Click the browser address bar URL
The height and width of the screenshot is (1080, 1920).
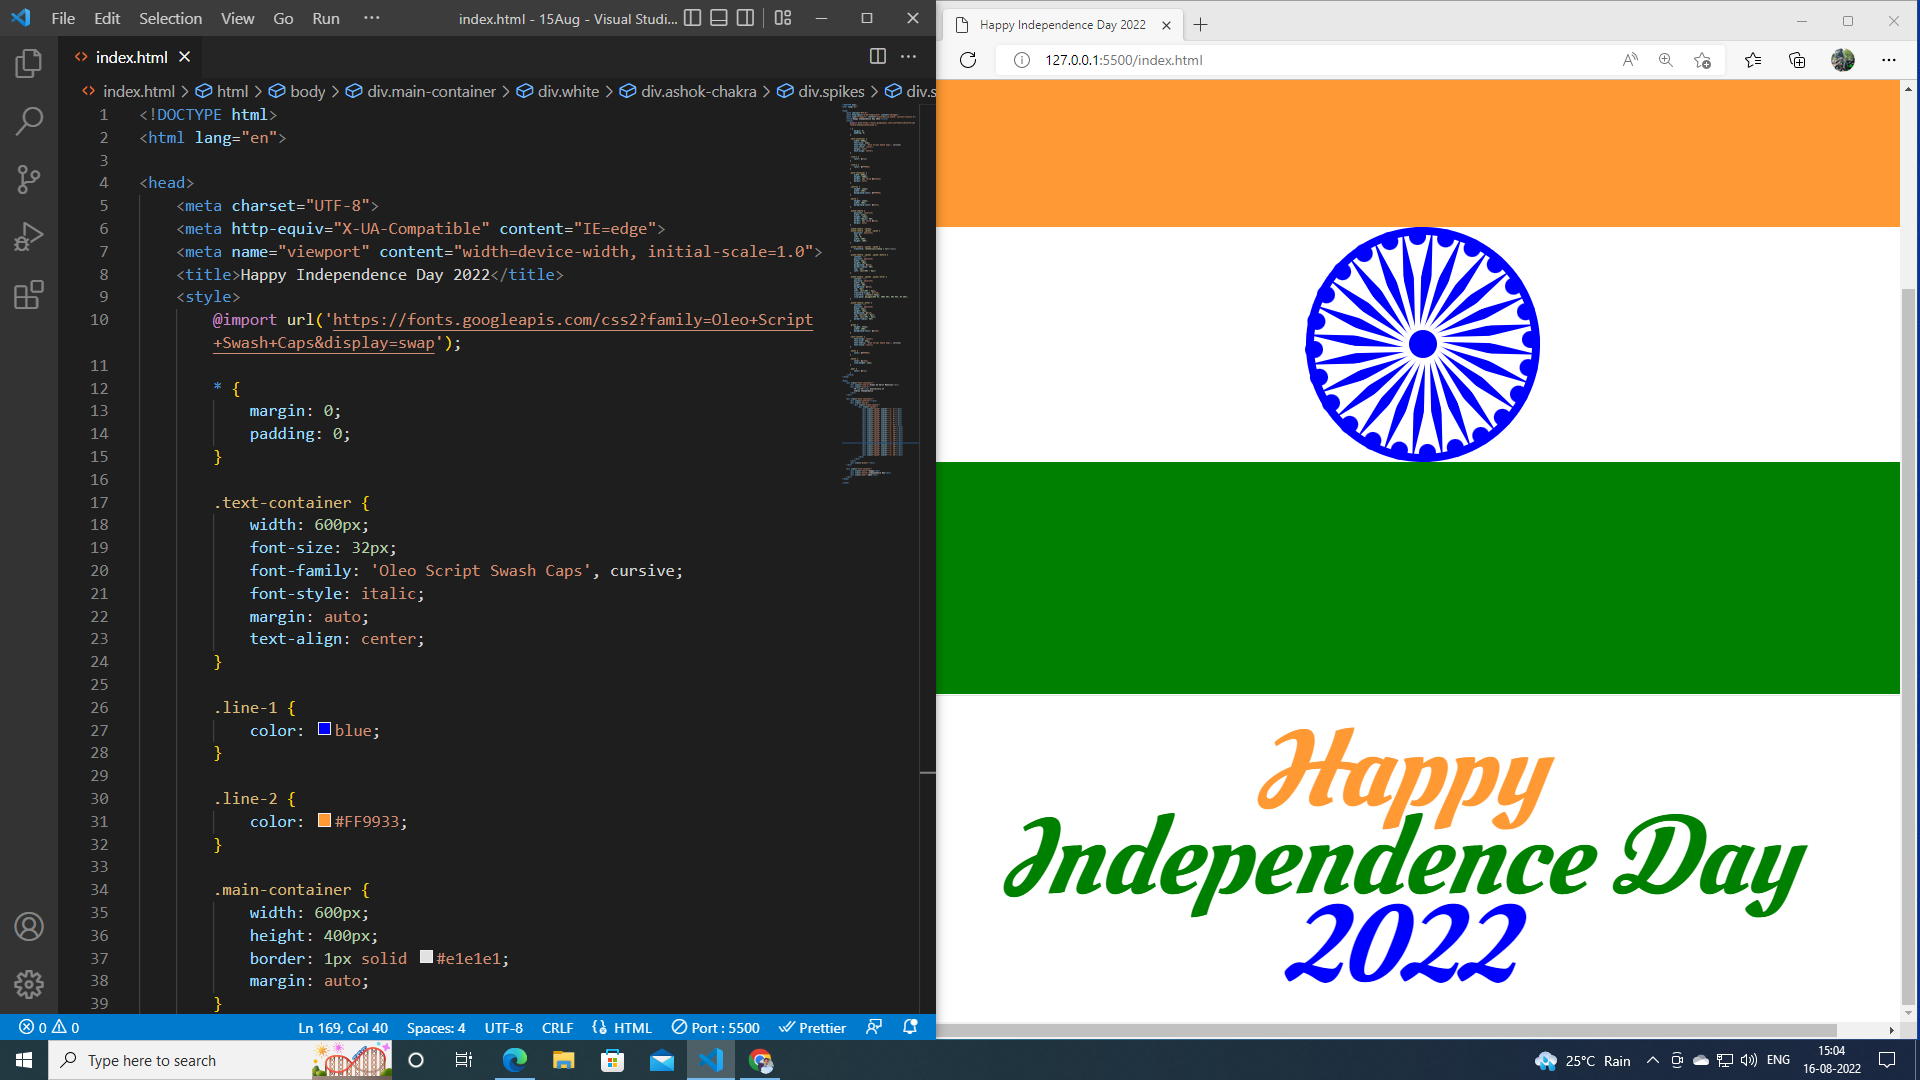(x=1123, y=60)
